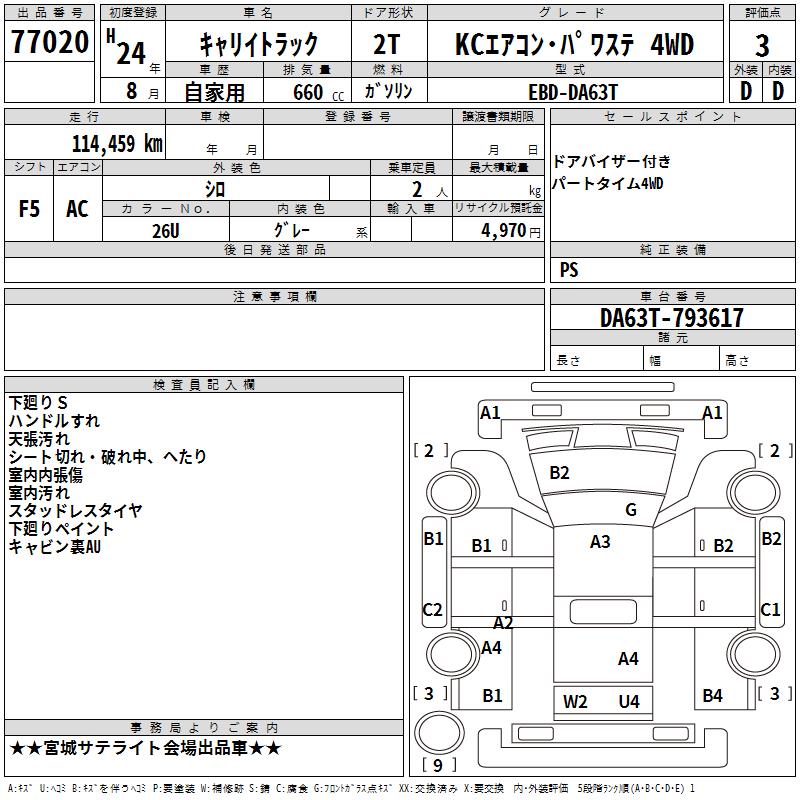Click the model code EBD-DA63T
Viewport: 800px width, 800px height.
click(574, 91)
